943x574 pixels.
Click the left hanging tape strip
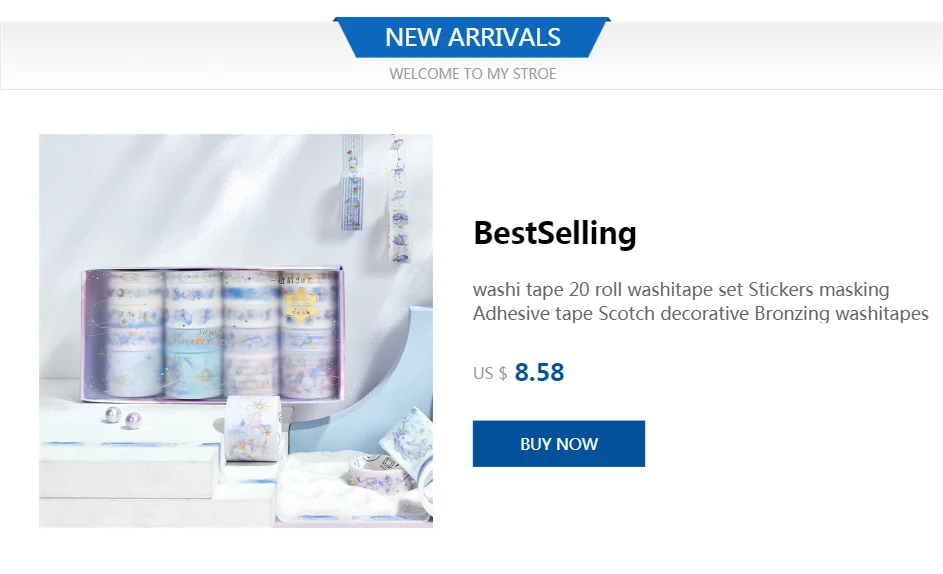[x=352, y=182]
